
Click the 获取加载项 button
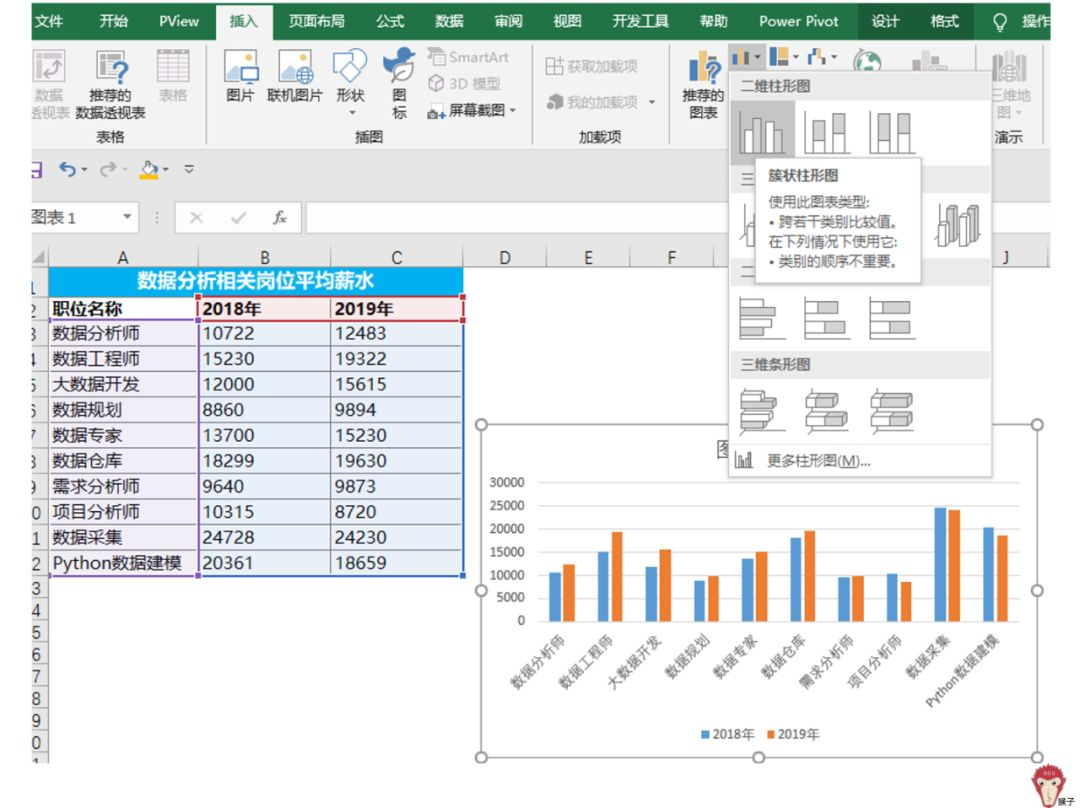[x=591, y=66]
